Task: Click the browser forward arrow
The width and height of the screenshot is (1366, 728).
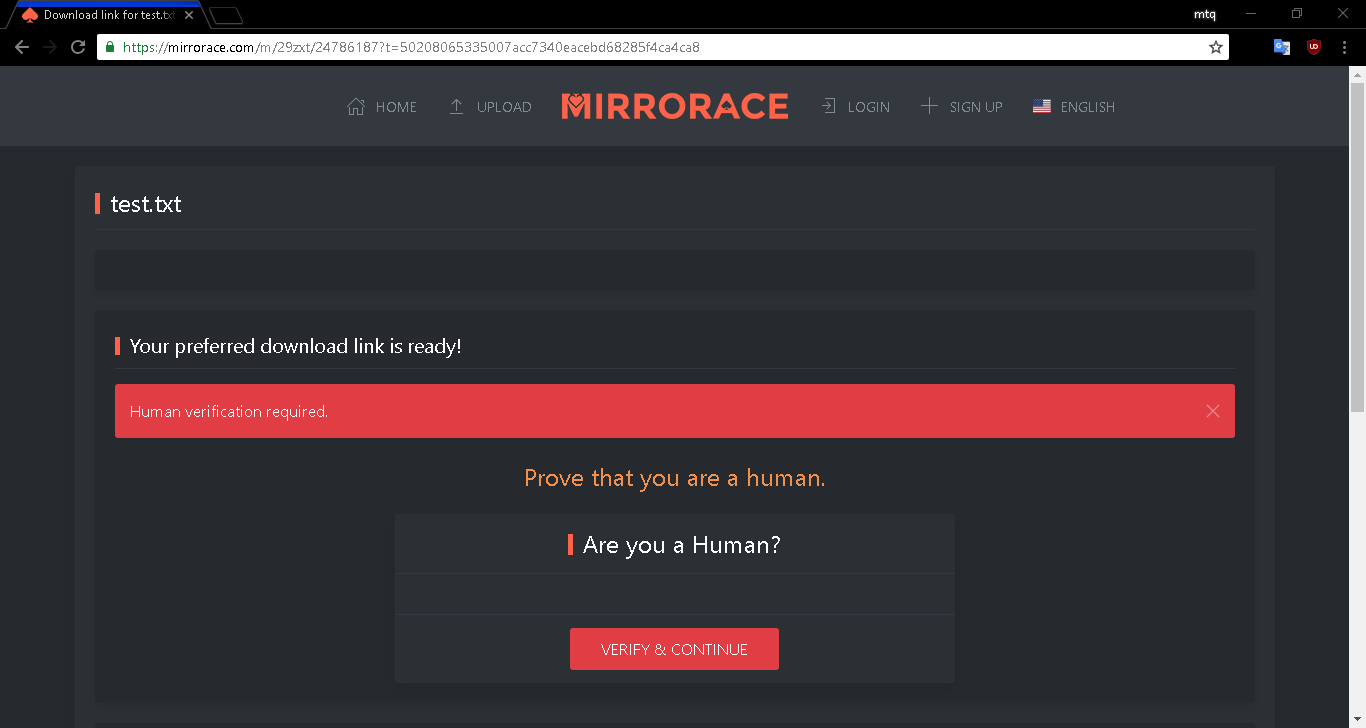Action: point(50,47)
